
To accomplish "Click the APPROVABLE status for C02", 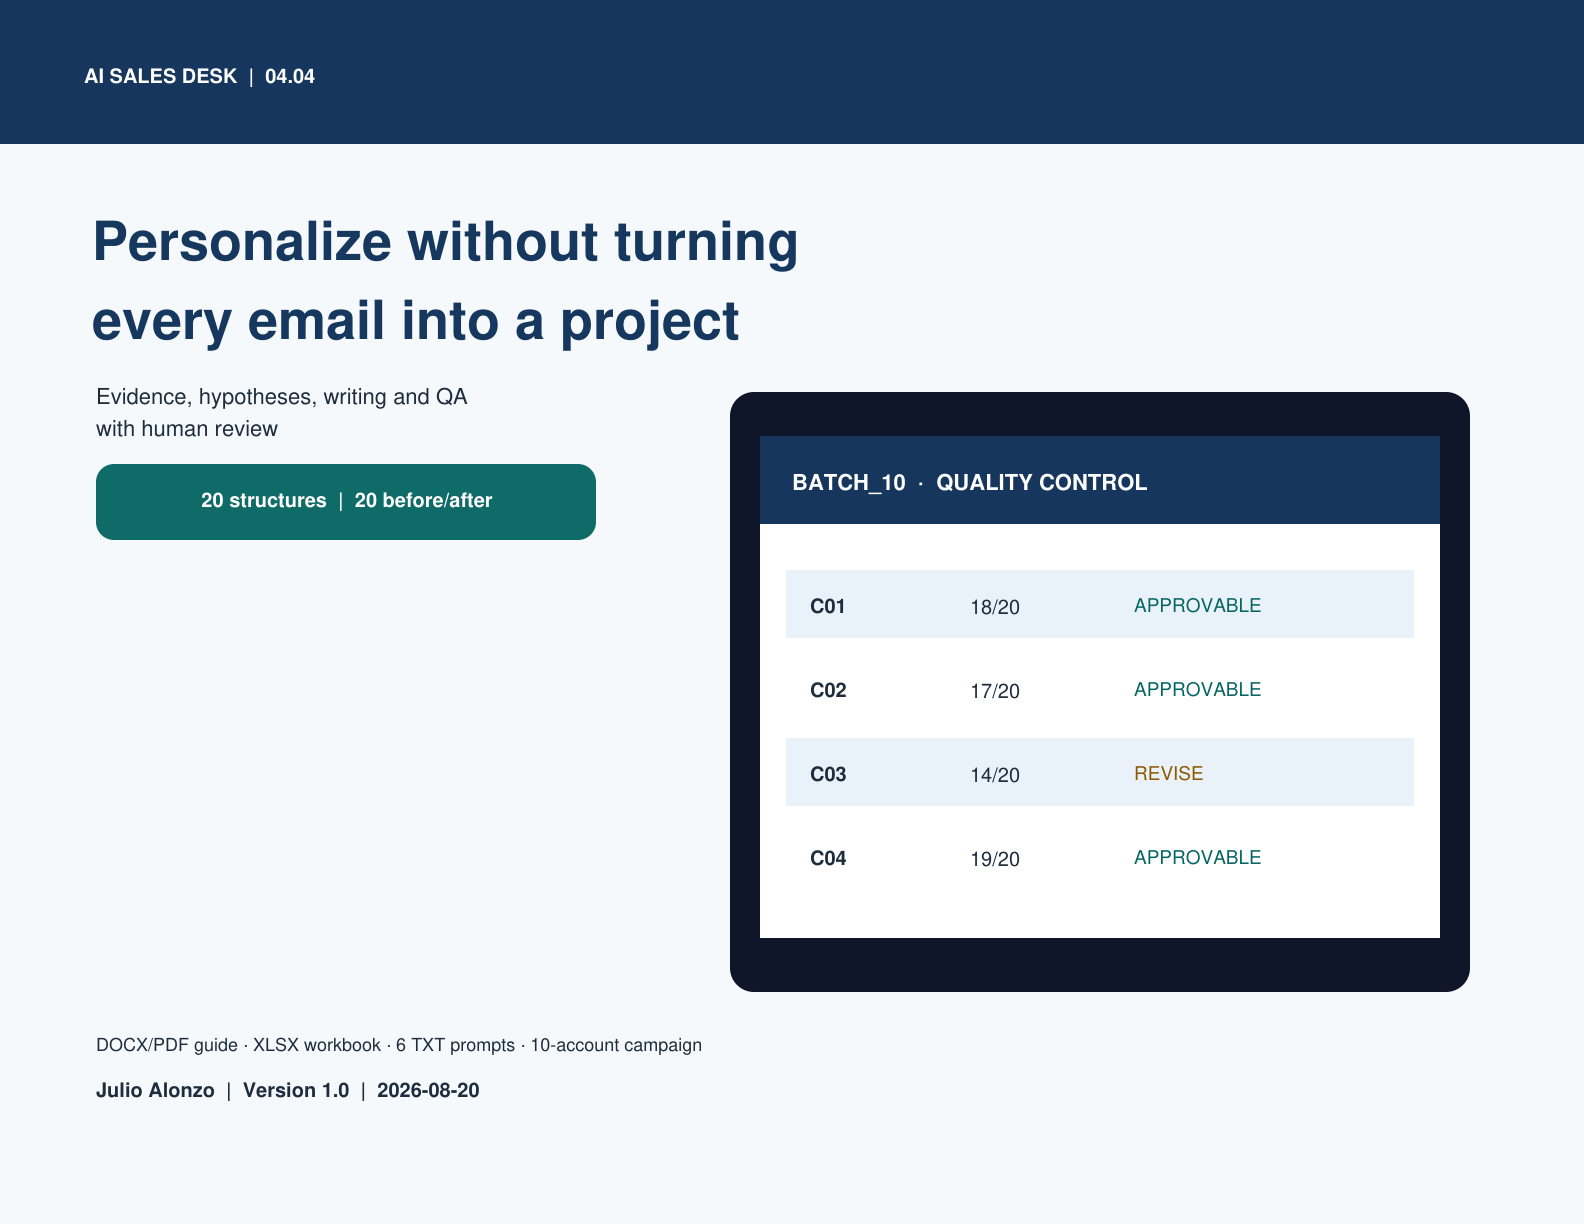I will click(1197, 689).
